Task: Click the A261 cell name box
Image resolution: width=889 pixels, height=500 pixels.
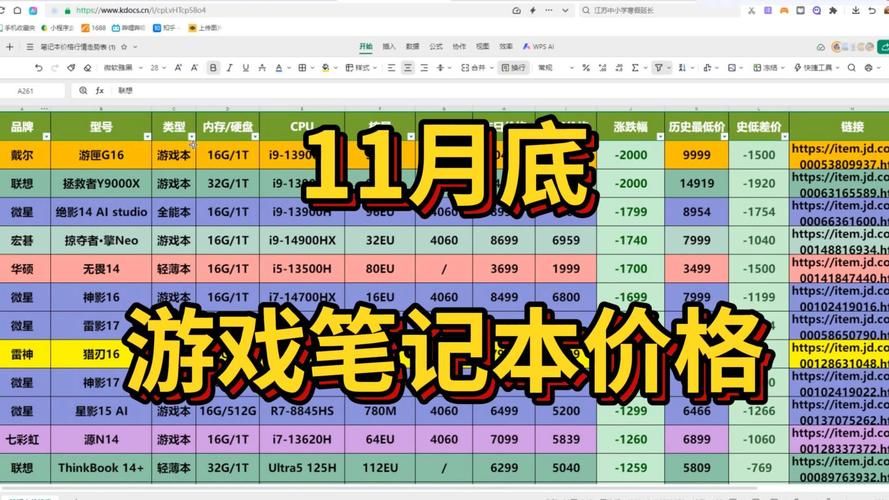Action: tap(25, 91)
